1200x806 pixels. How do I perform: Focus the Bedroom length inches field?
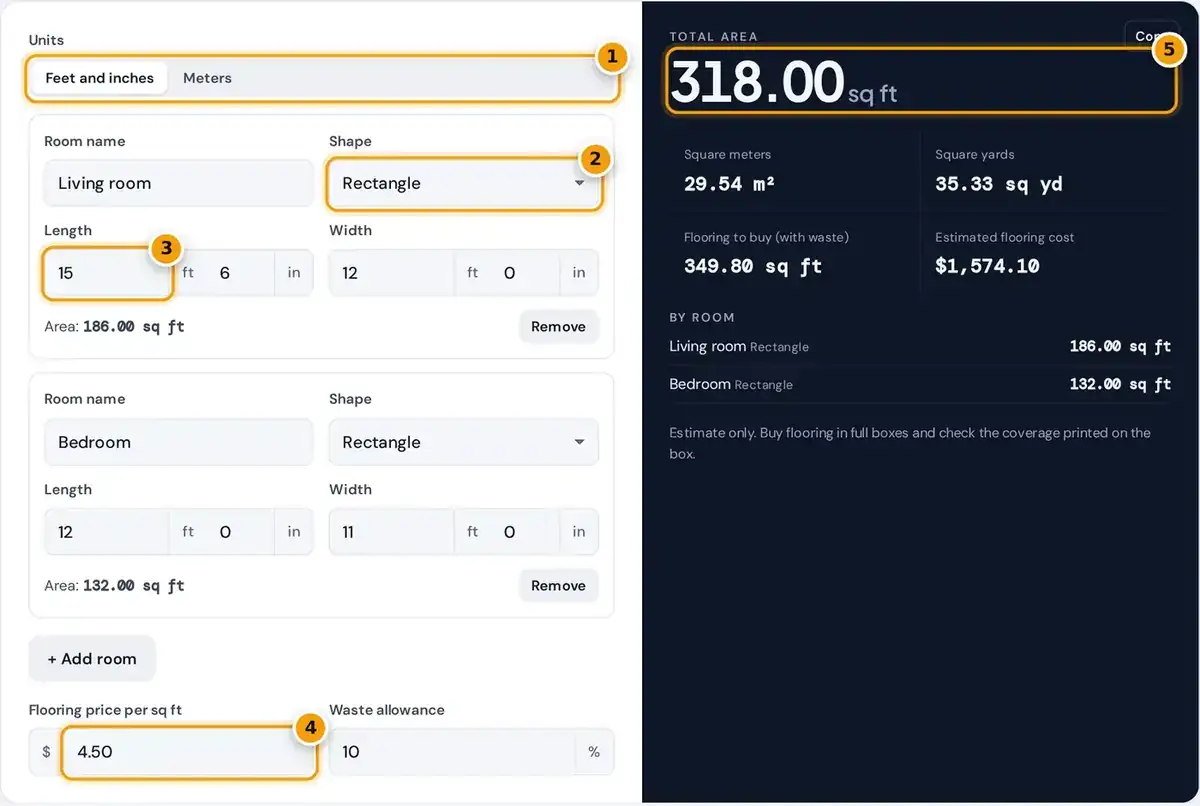(240, 532)
